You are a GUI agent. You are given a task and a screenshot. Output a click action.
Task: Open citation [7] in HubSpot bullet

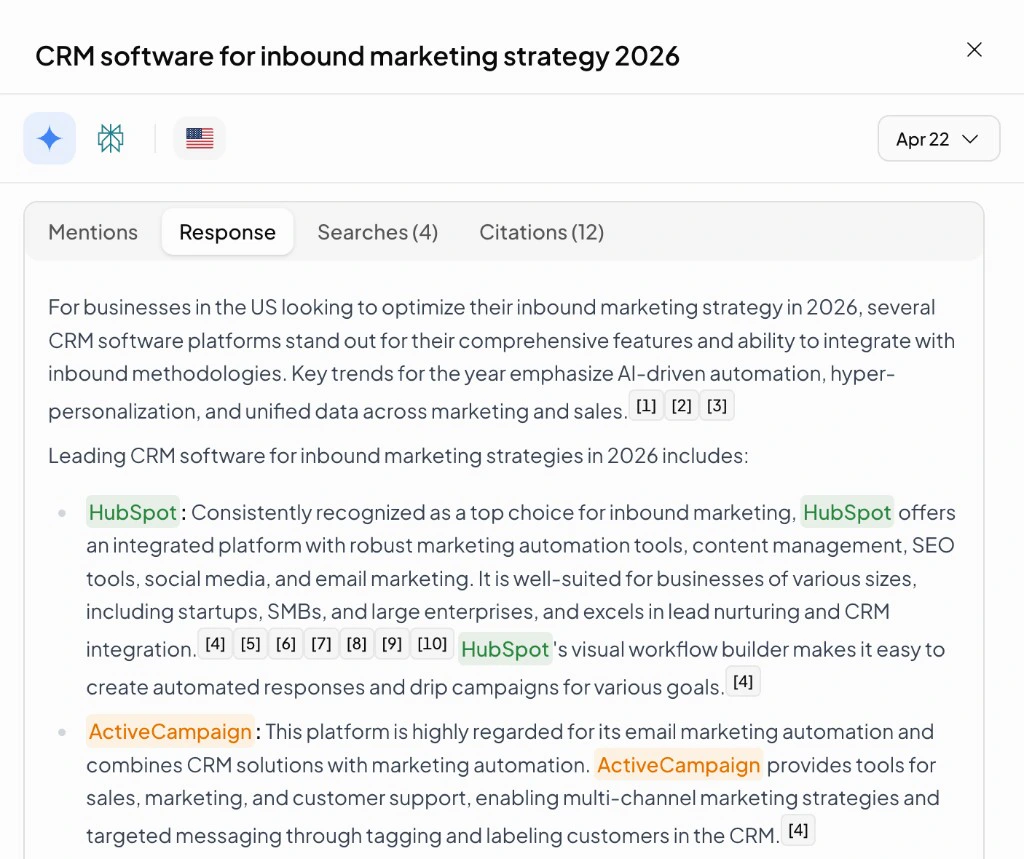(321, 644)
